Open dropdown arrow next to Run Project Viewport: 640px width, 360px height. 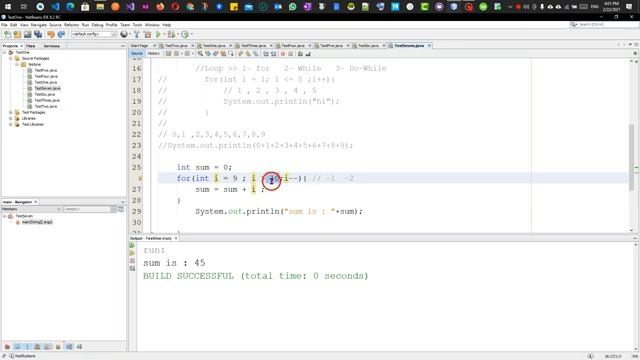point(164,35)
